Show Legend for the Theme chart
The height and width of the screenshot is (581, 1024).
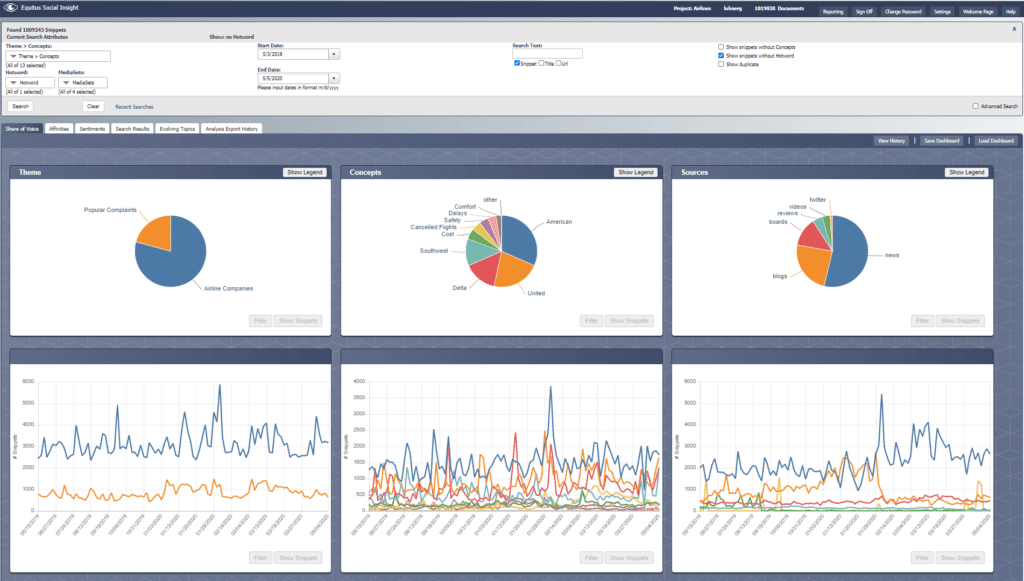(304, 172)
